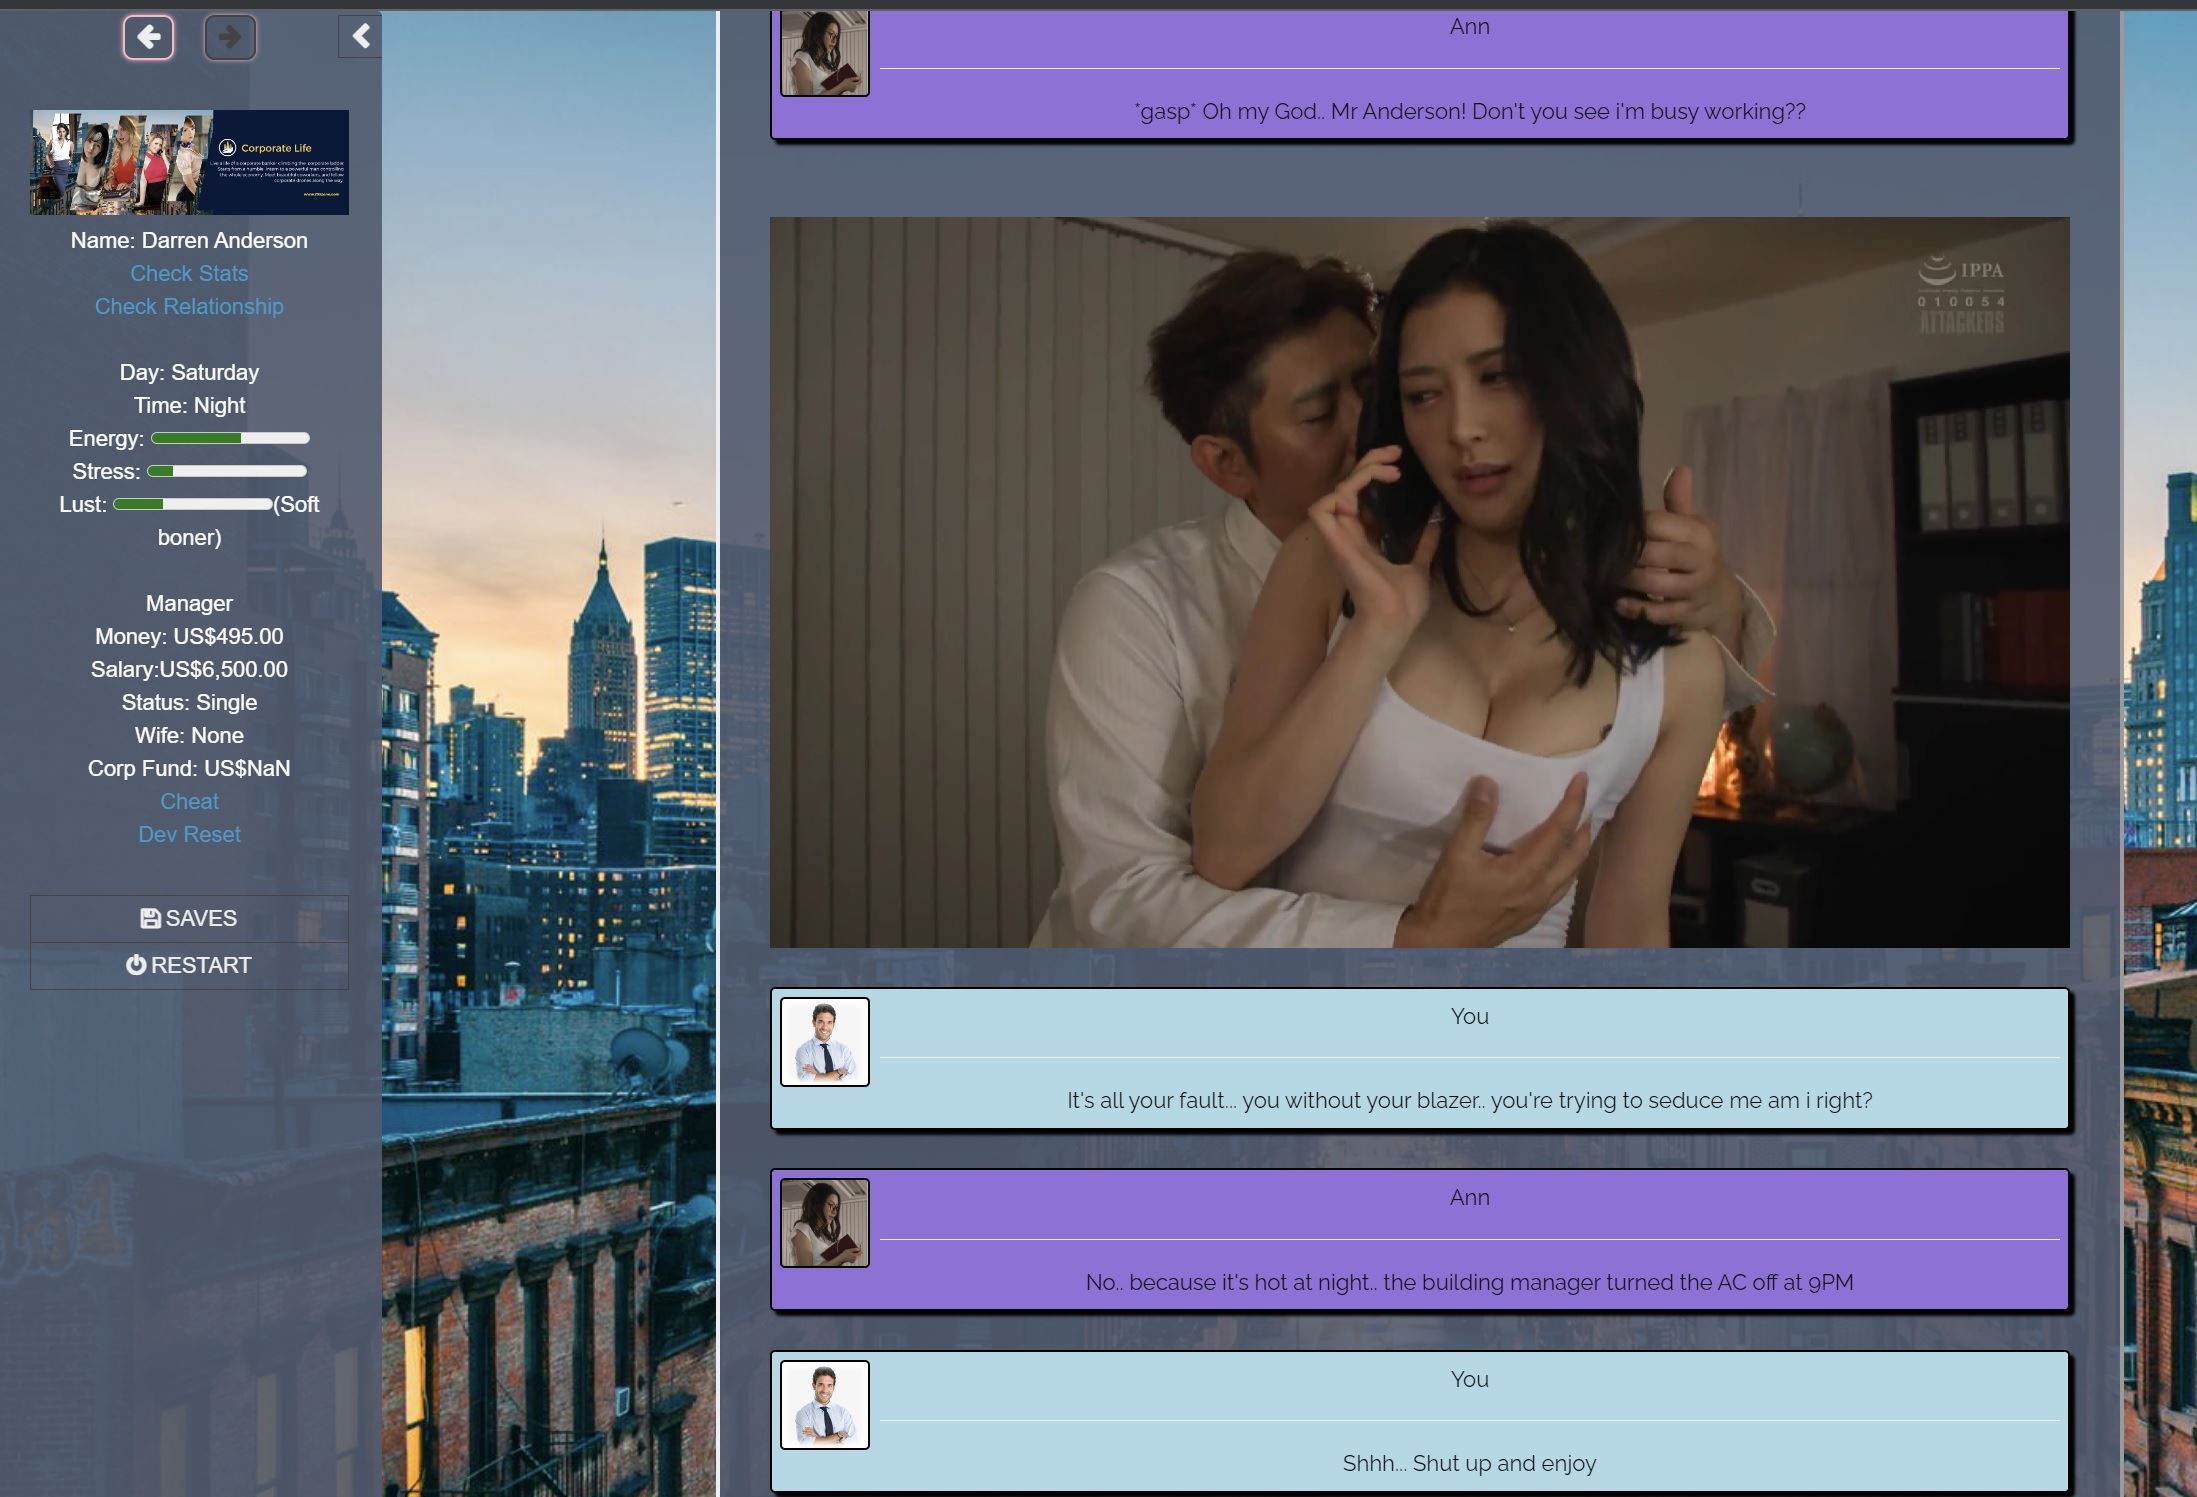Viewport: 2197px width, 1497px height.
Task: Click Ann's avatar beside AC message
Action: pyautogui.click(x=824, y=1222)
